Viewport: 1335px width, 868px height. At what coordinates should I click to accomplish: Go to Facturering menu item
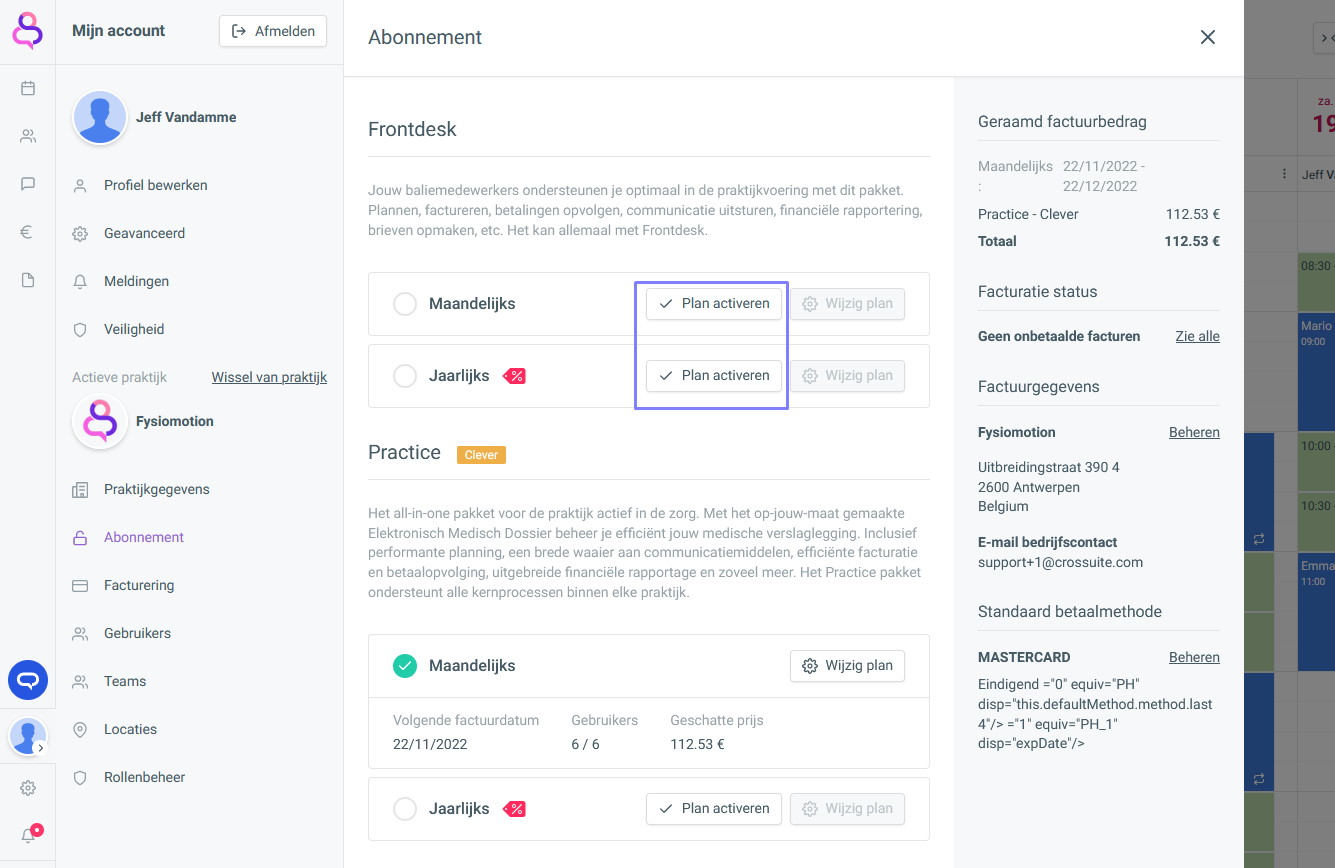click(x=139, y=585)
